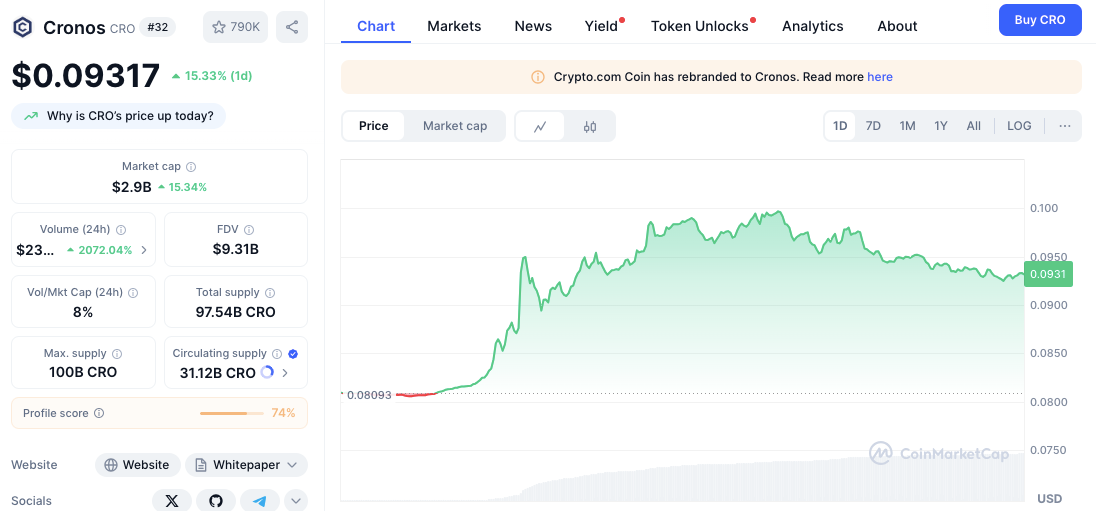Click FDV info icon
Image resolution: width=1096 pixels, height=511 pixels.
tap(249, 229)
